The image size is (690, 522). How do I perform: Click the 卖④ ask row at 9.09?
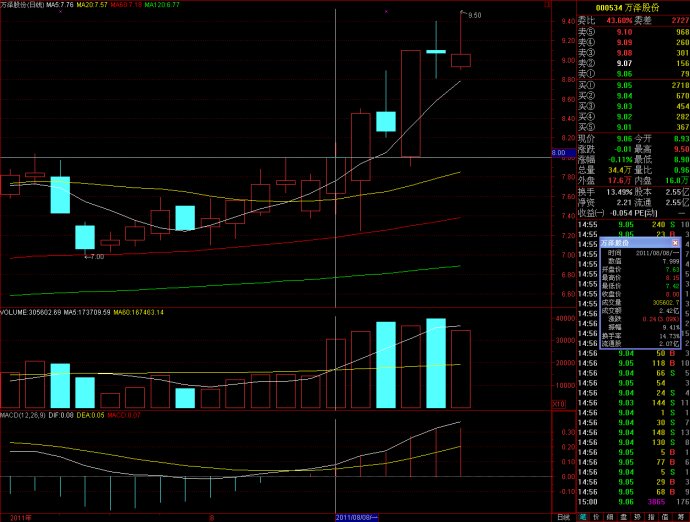click(633, 42)
